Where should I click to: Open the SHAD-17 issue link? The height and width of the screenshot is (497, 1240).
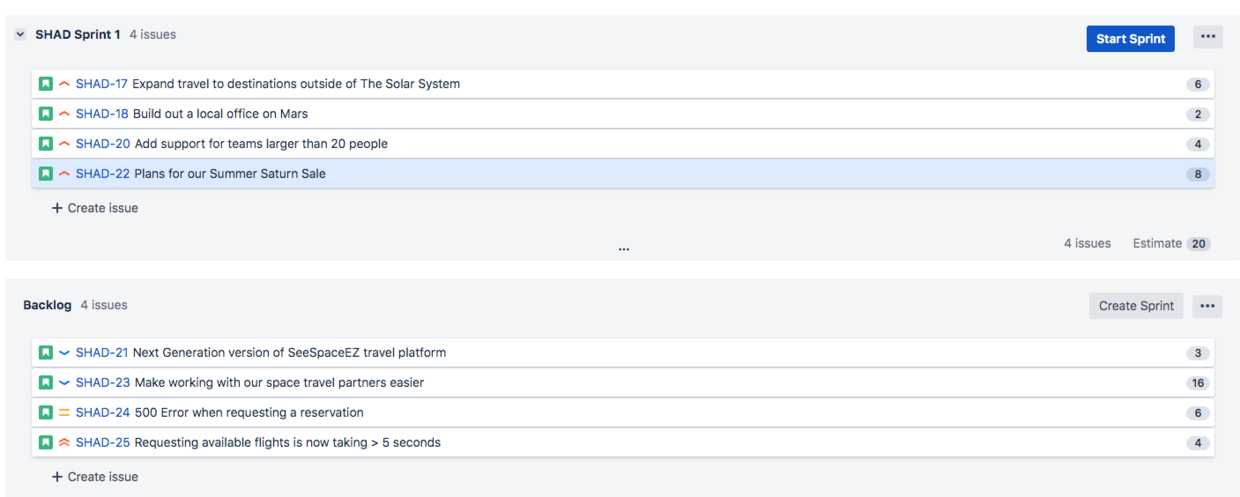[x=102, y=84]
